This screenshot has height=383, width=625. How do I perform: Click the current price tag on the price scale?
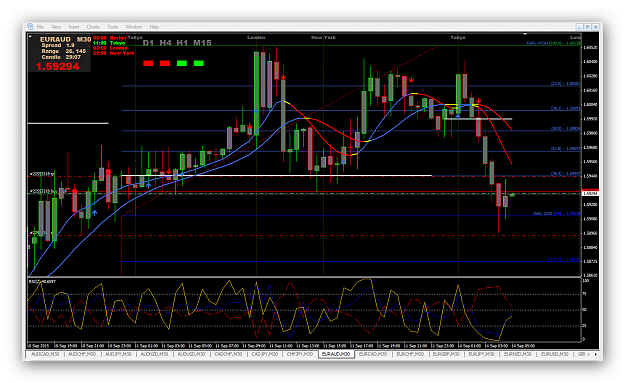click(590, 193)
